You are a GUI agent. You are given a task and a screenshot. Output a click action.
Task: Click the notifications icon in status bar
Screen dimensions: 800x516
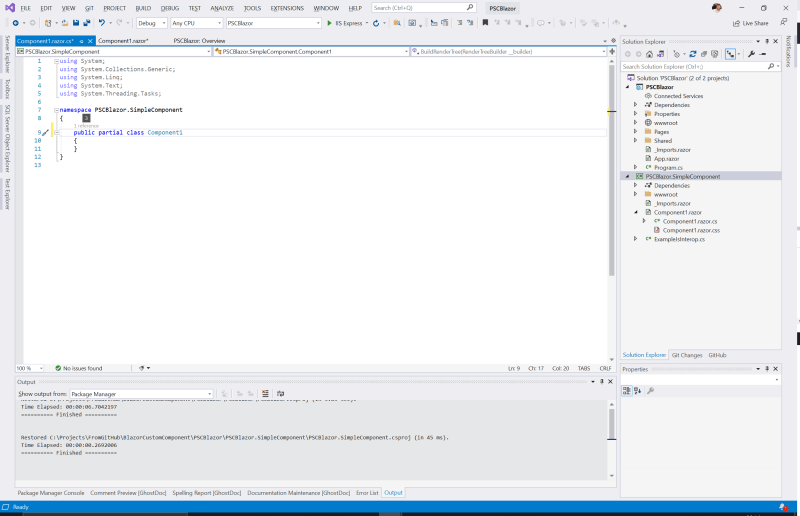click(783, 507)
